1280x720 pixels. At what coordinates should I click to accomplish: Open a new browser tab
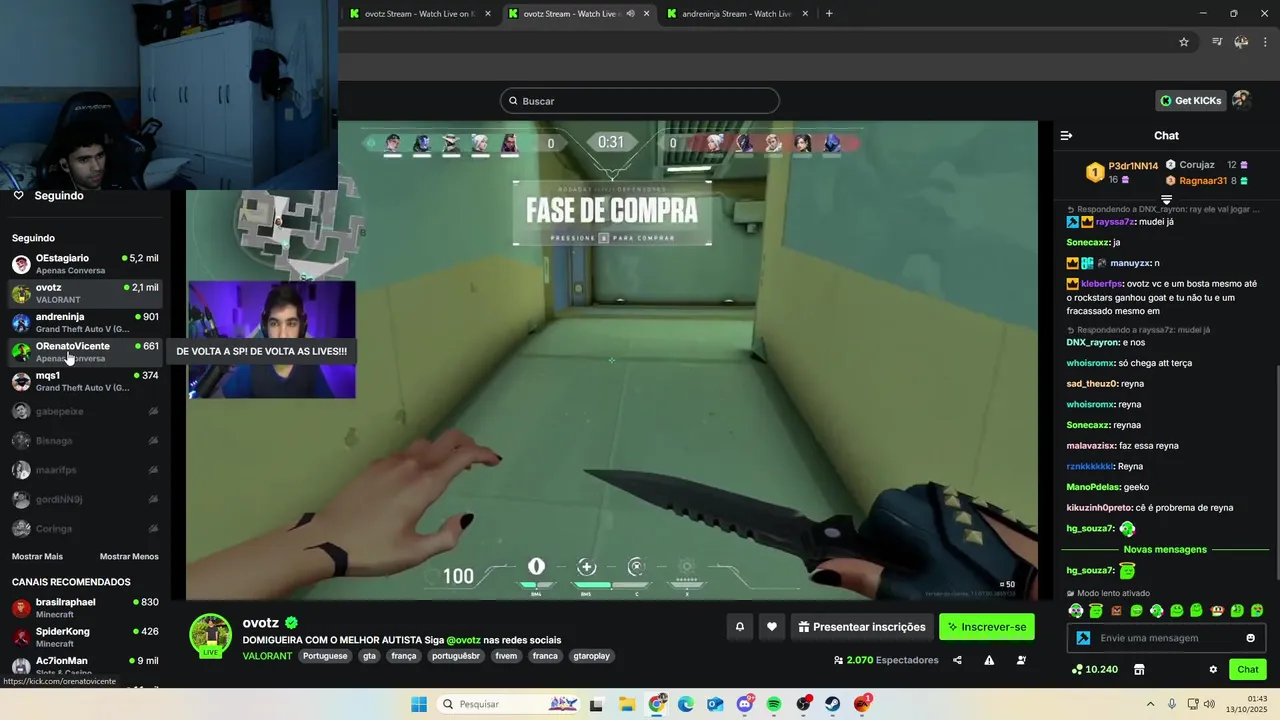[829, 14]
